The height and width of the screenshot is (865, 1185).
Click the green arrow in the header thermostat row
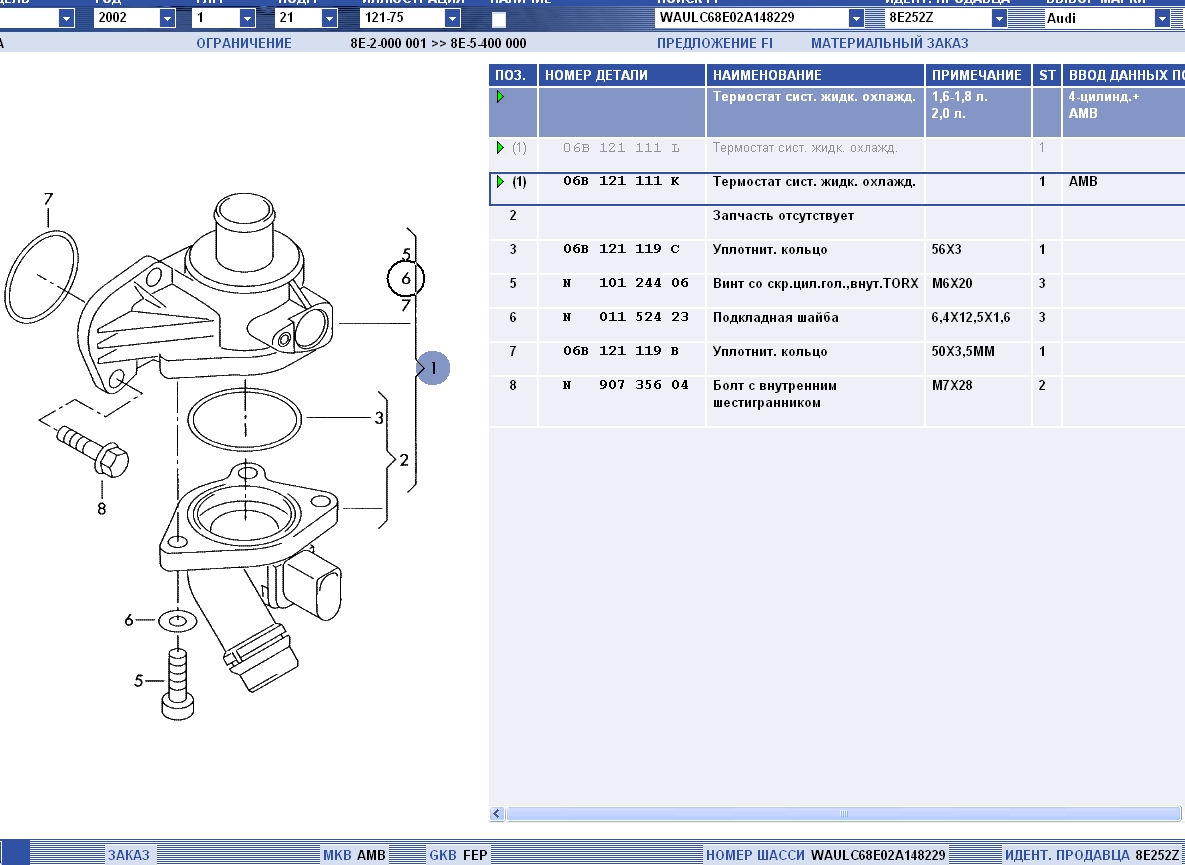(500, 97)
